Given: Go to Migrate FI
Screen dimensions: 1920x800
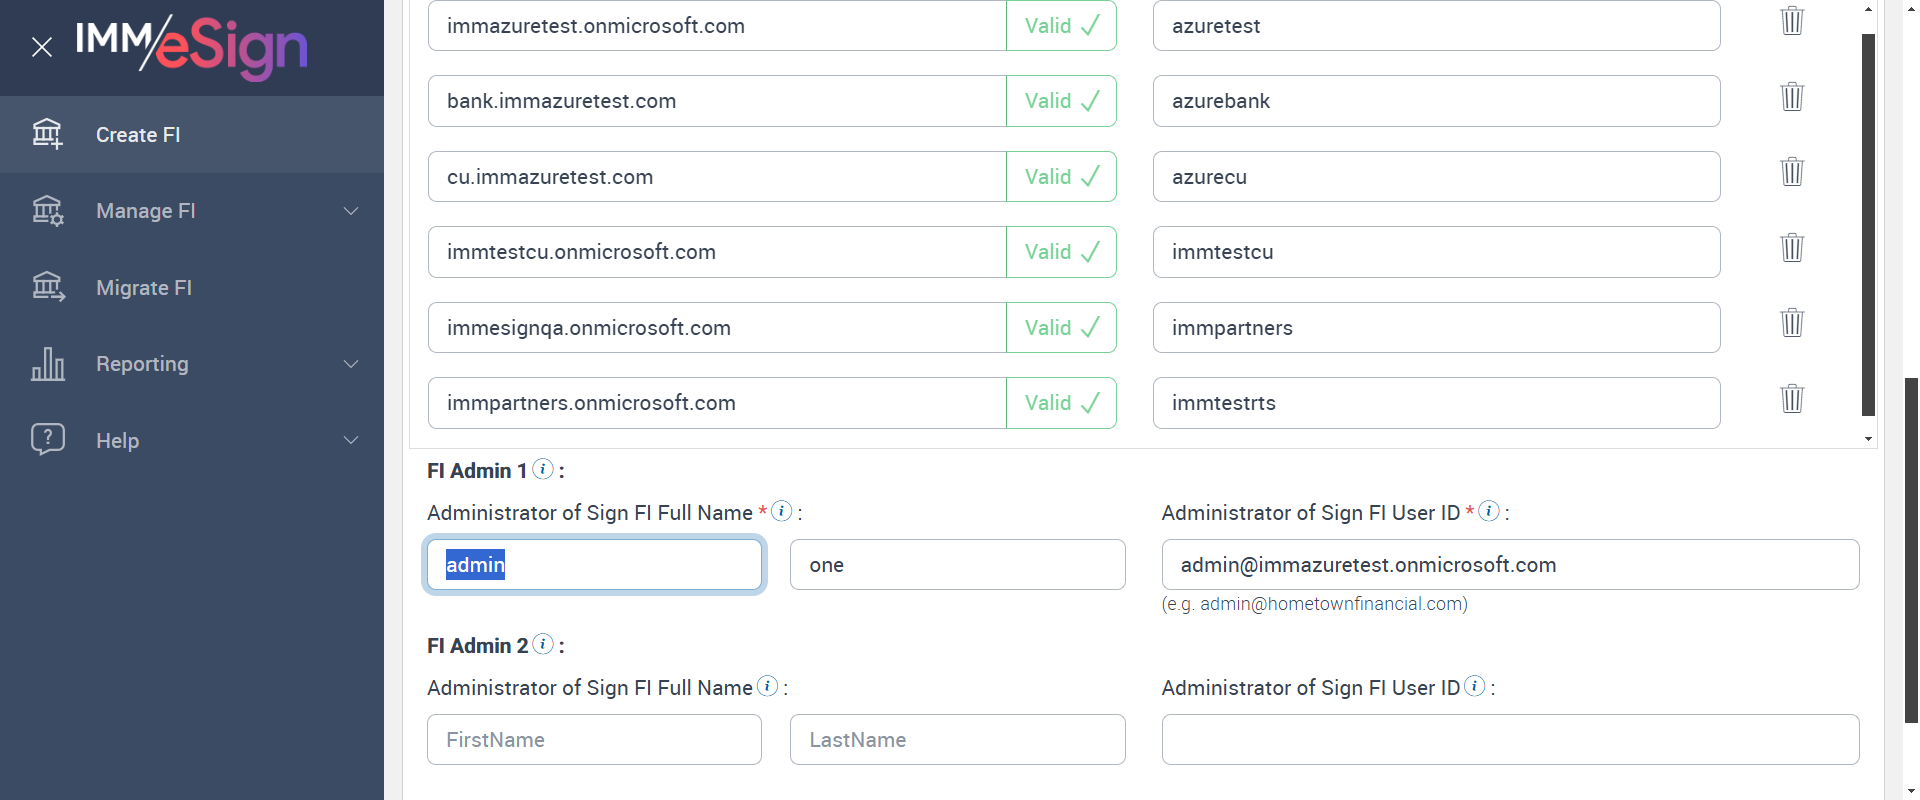Looking at the screenshot, I should (x=144, y=288).
